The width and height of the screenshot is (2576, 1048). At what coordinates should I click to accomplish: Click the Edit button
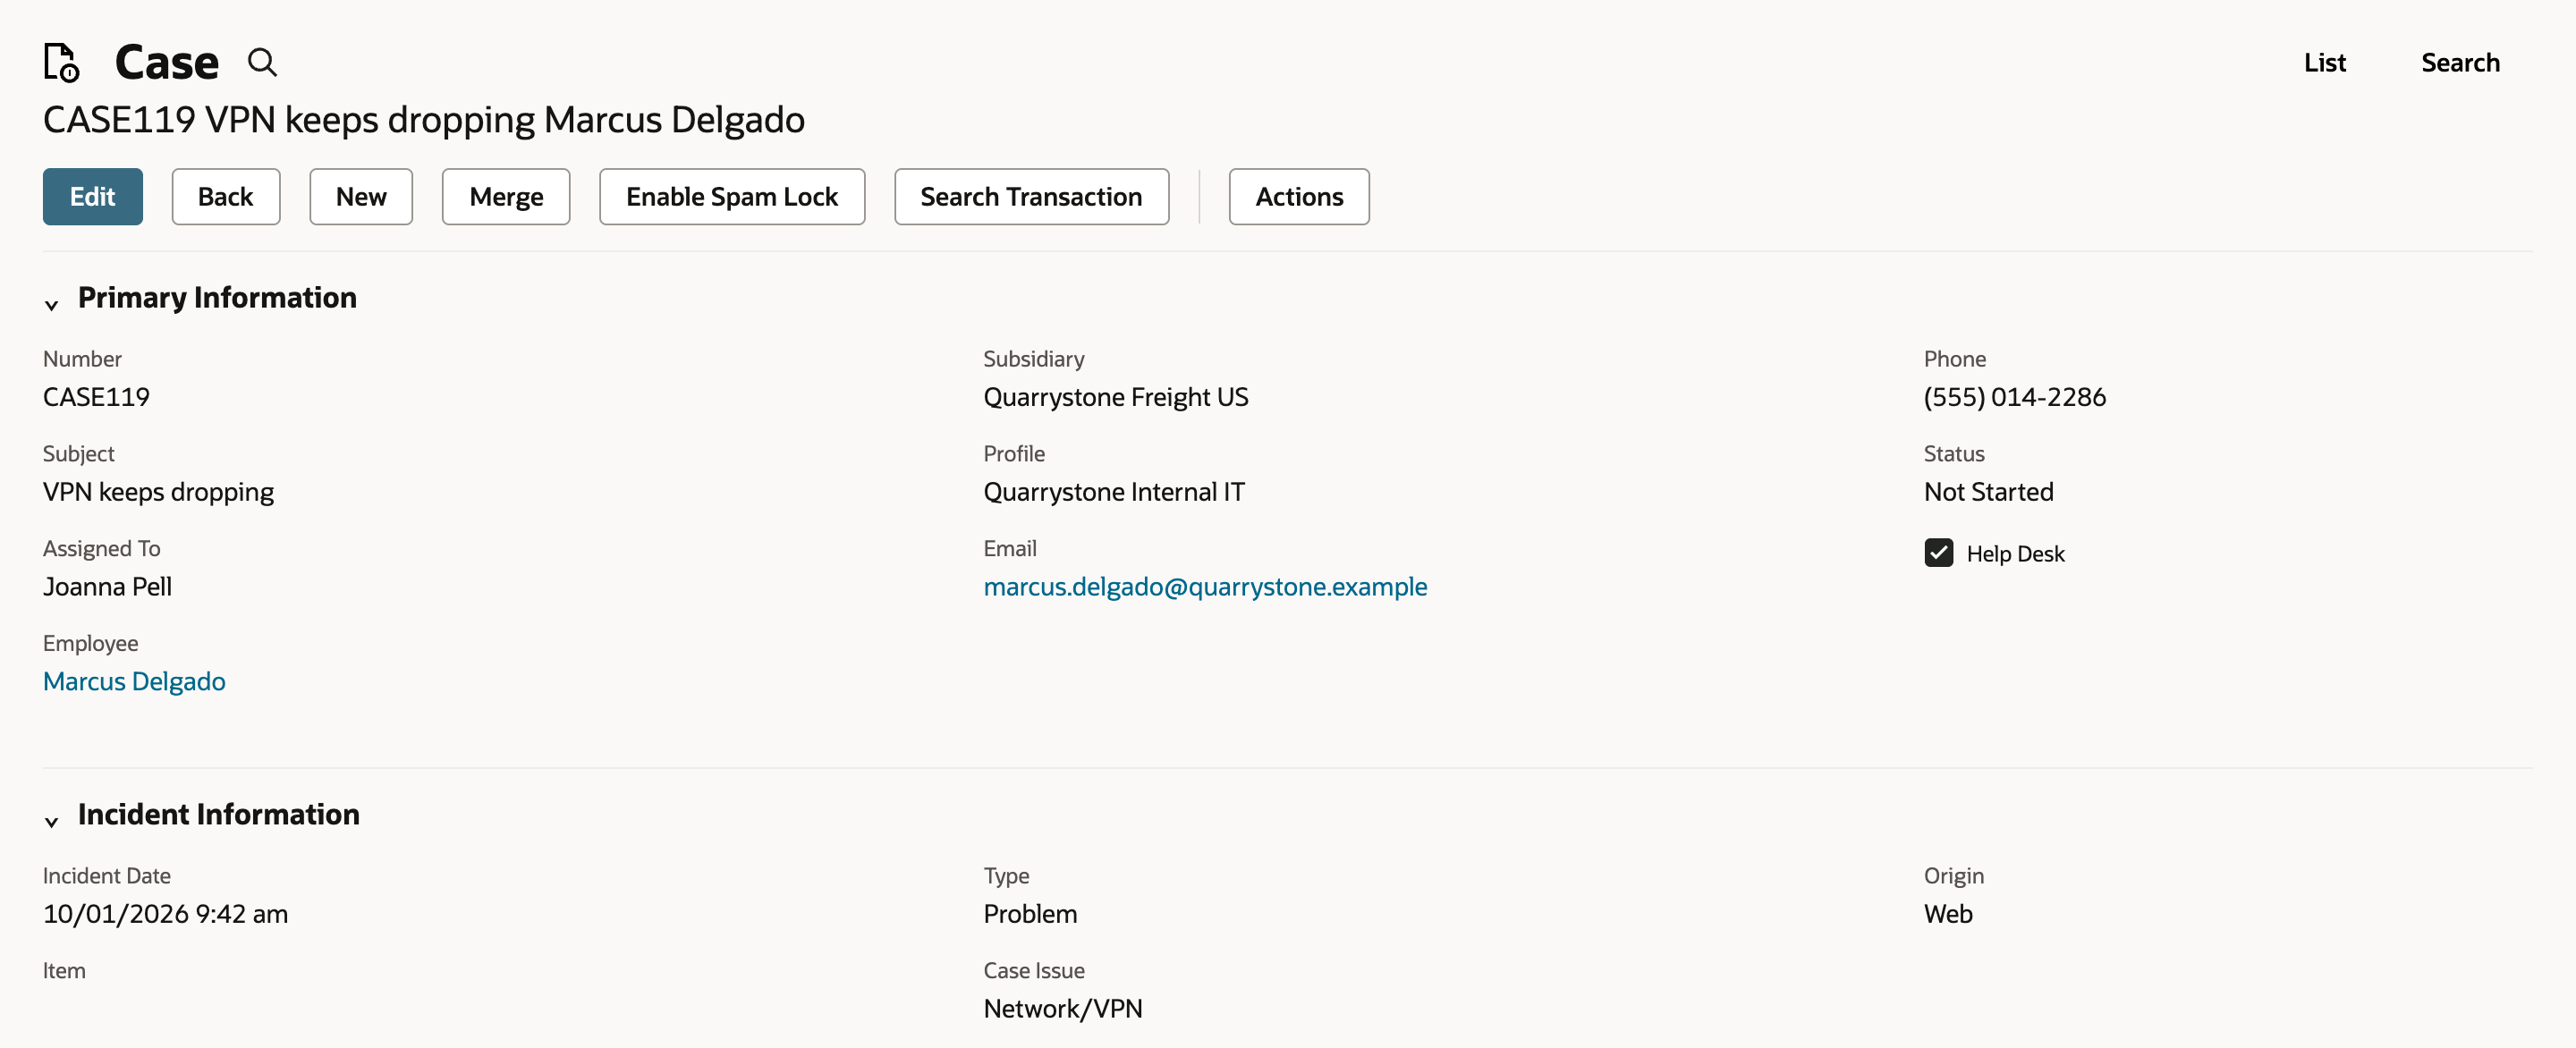pyautogui.click(x=93, y=197)
